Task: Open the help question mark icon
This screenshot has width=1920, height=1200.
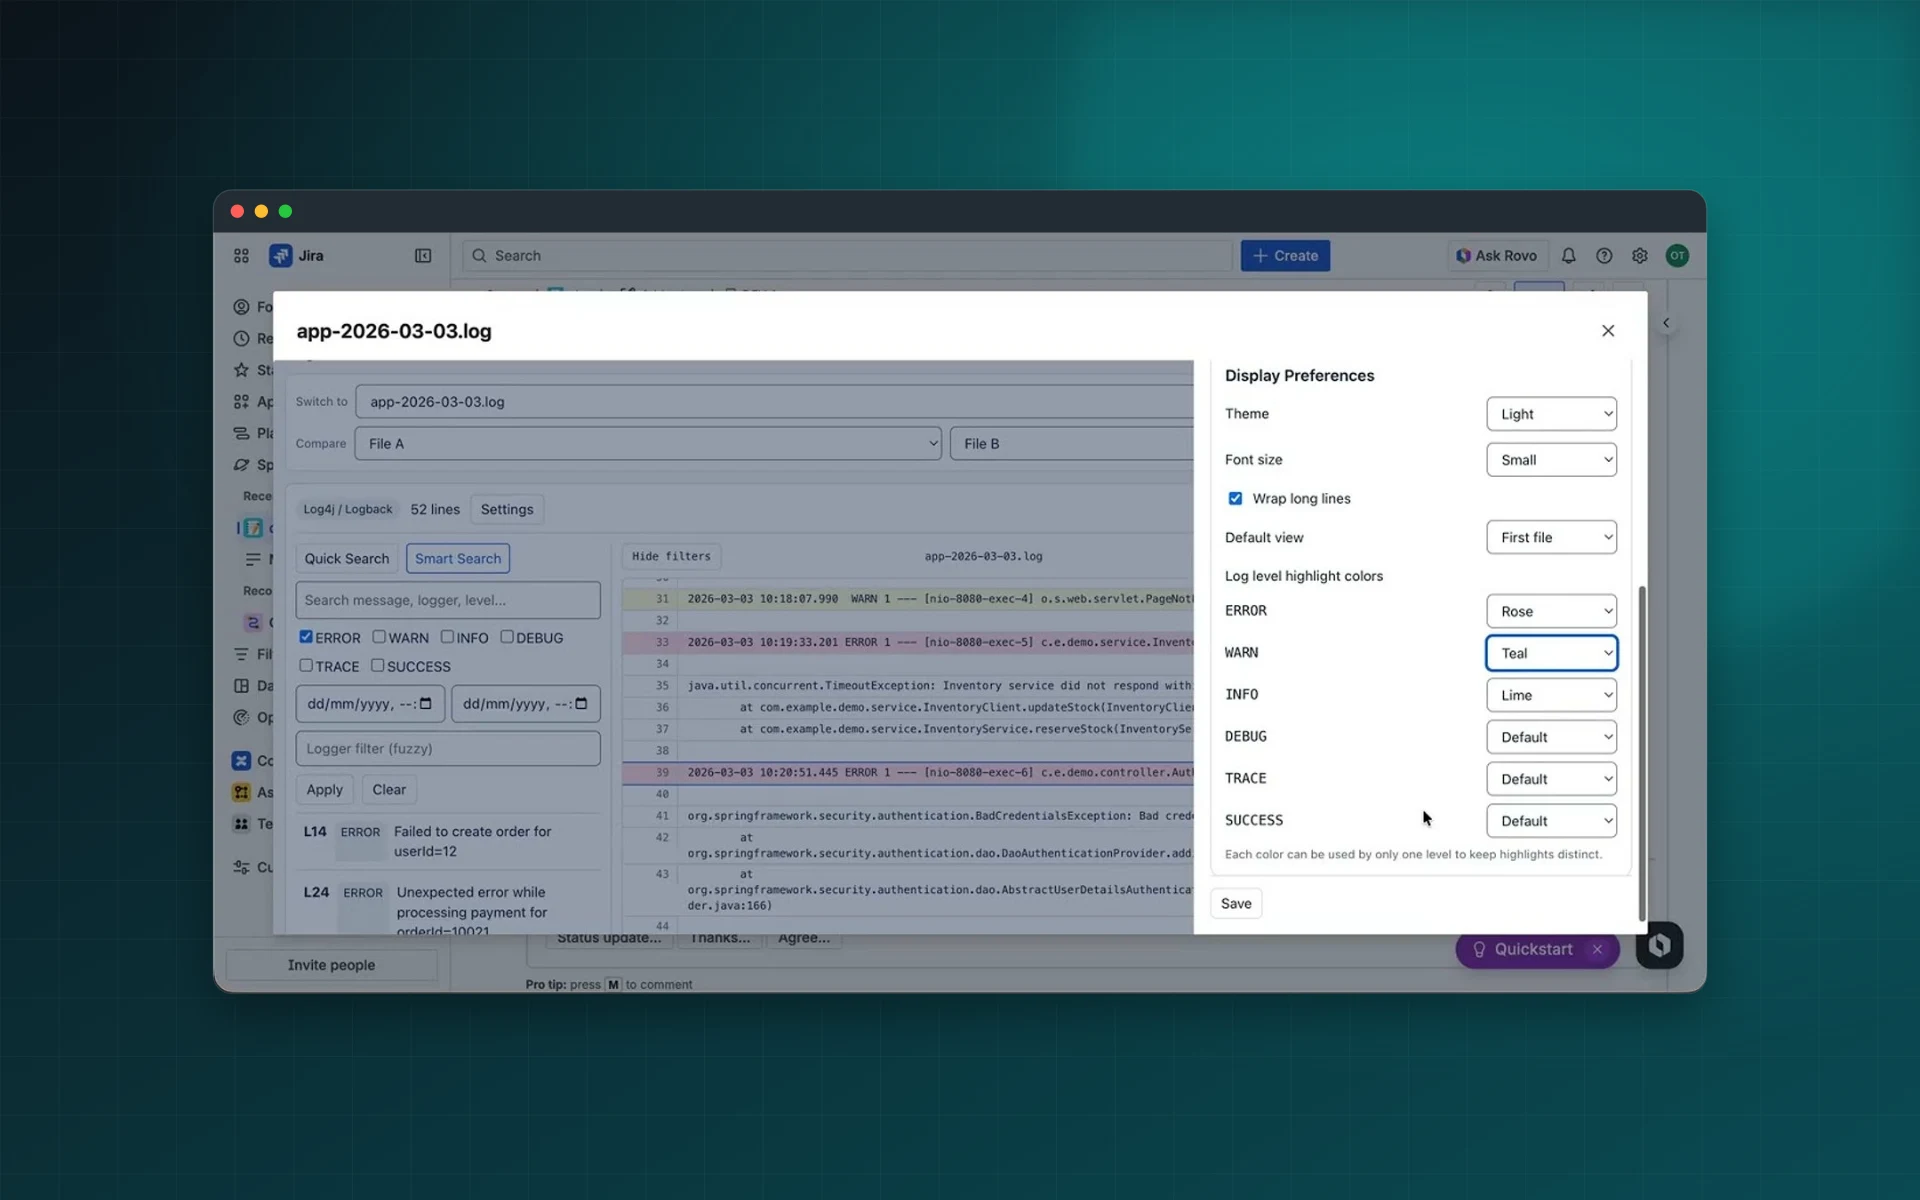Action: pyautogui.click(x=1604, y=256)
